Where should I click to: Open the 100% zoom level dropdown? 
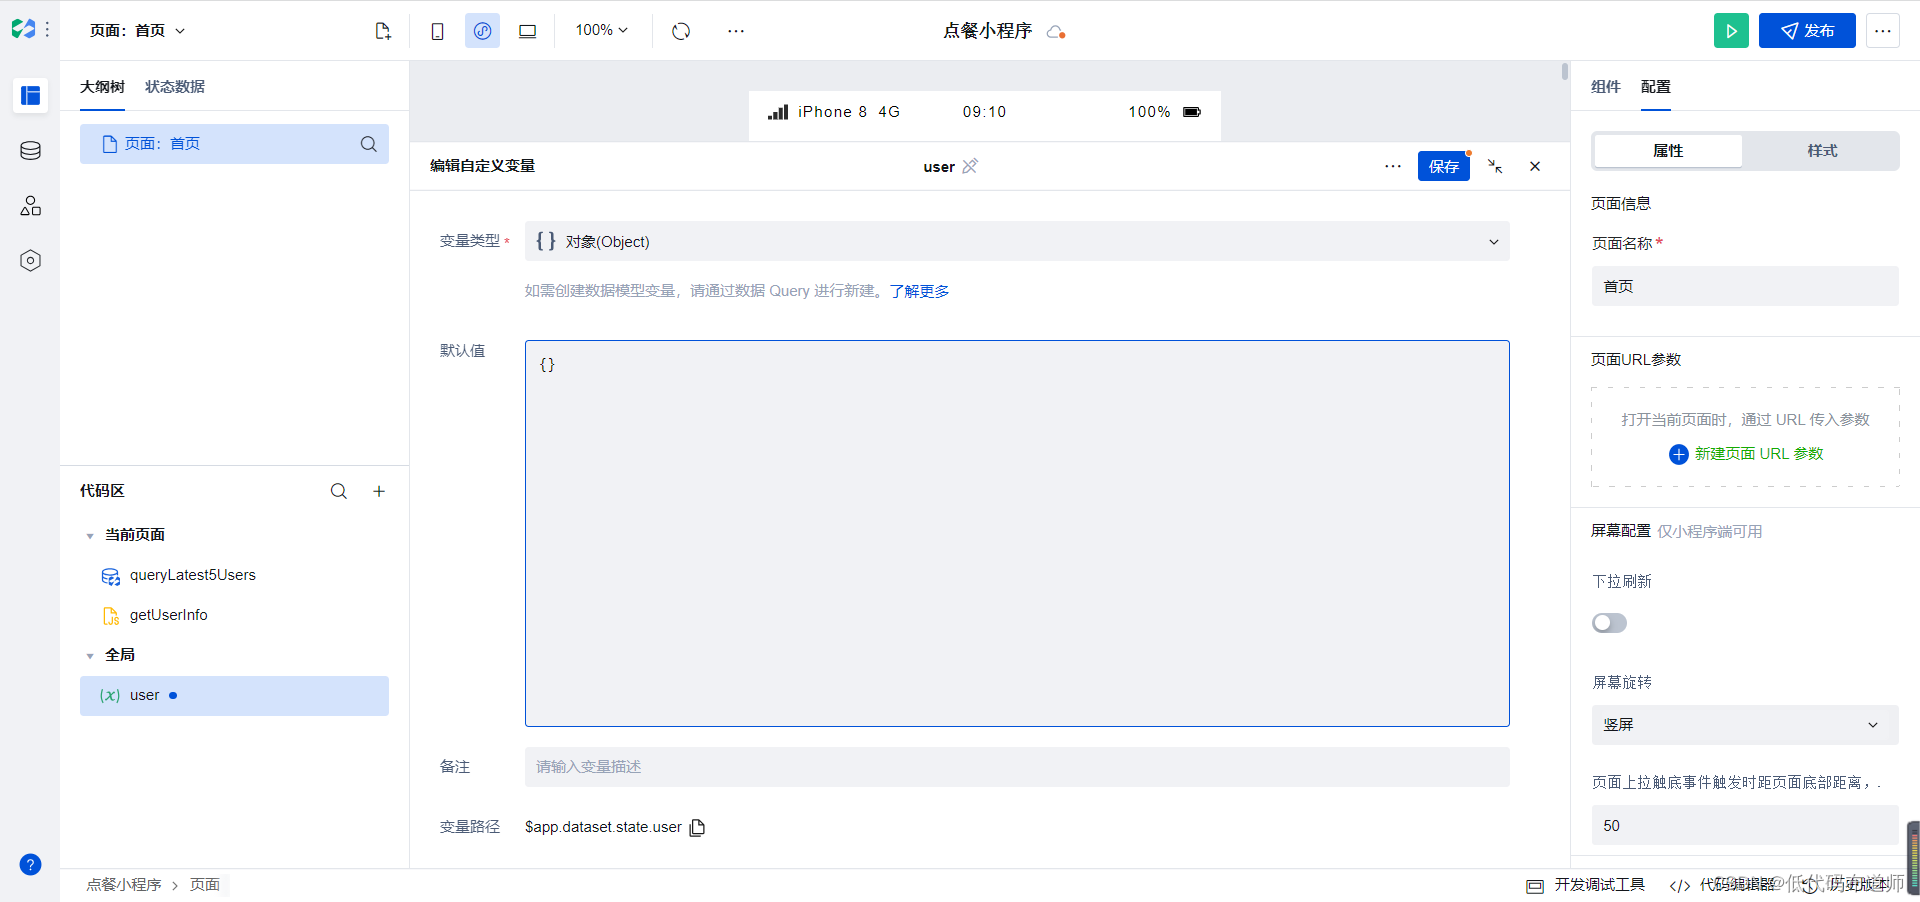click(x=602, y=31)
